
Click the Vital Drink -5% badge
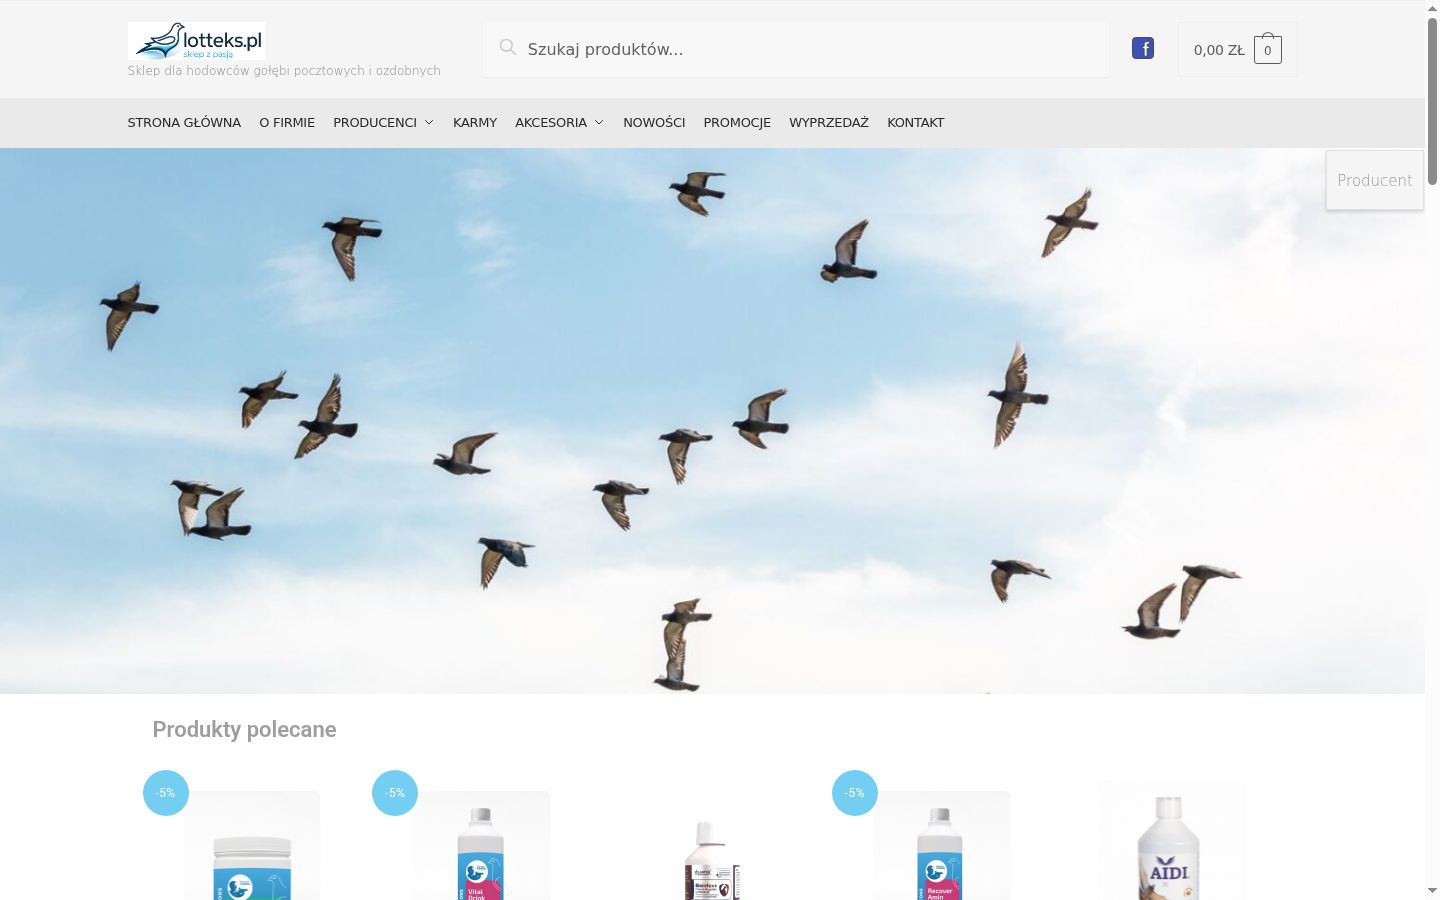tap(395, 793)
